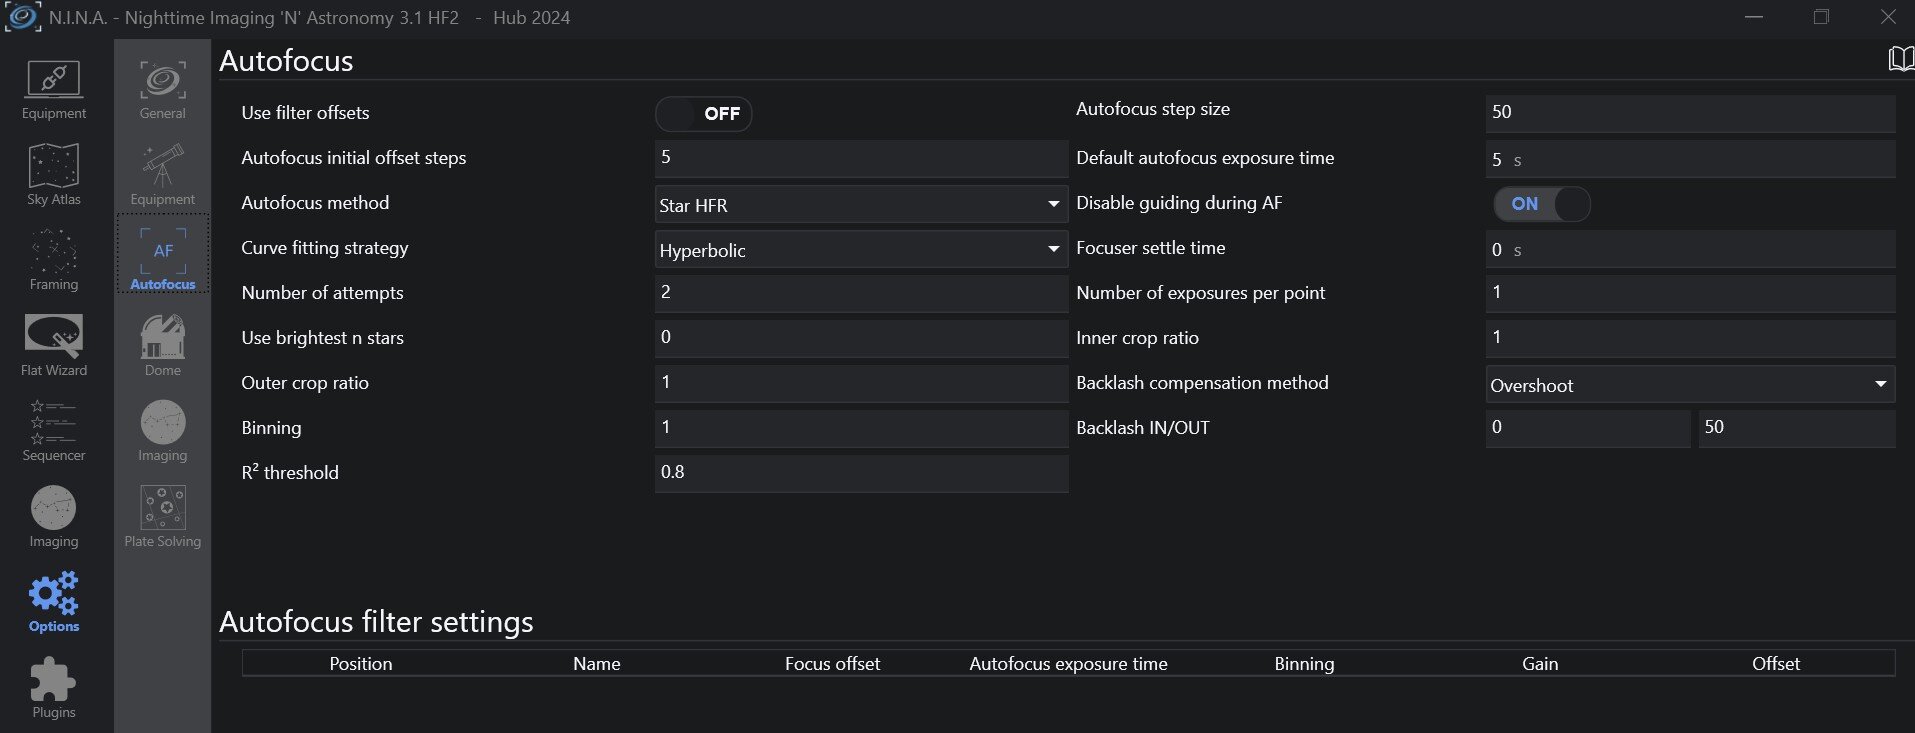Image resolution: width=1915 pixels, height=733 pixels.
Task: Open the Equipment section in main sidebar
Action: (54, 90)
